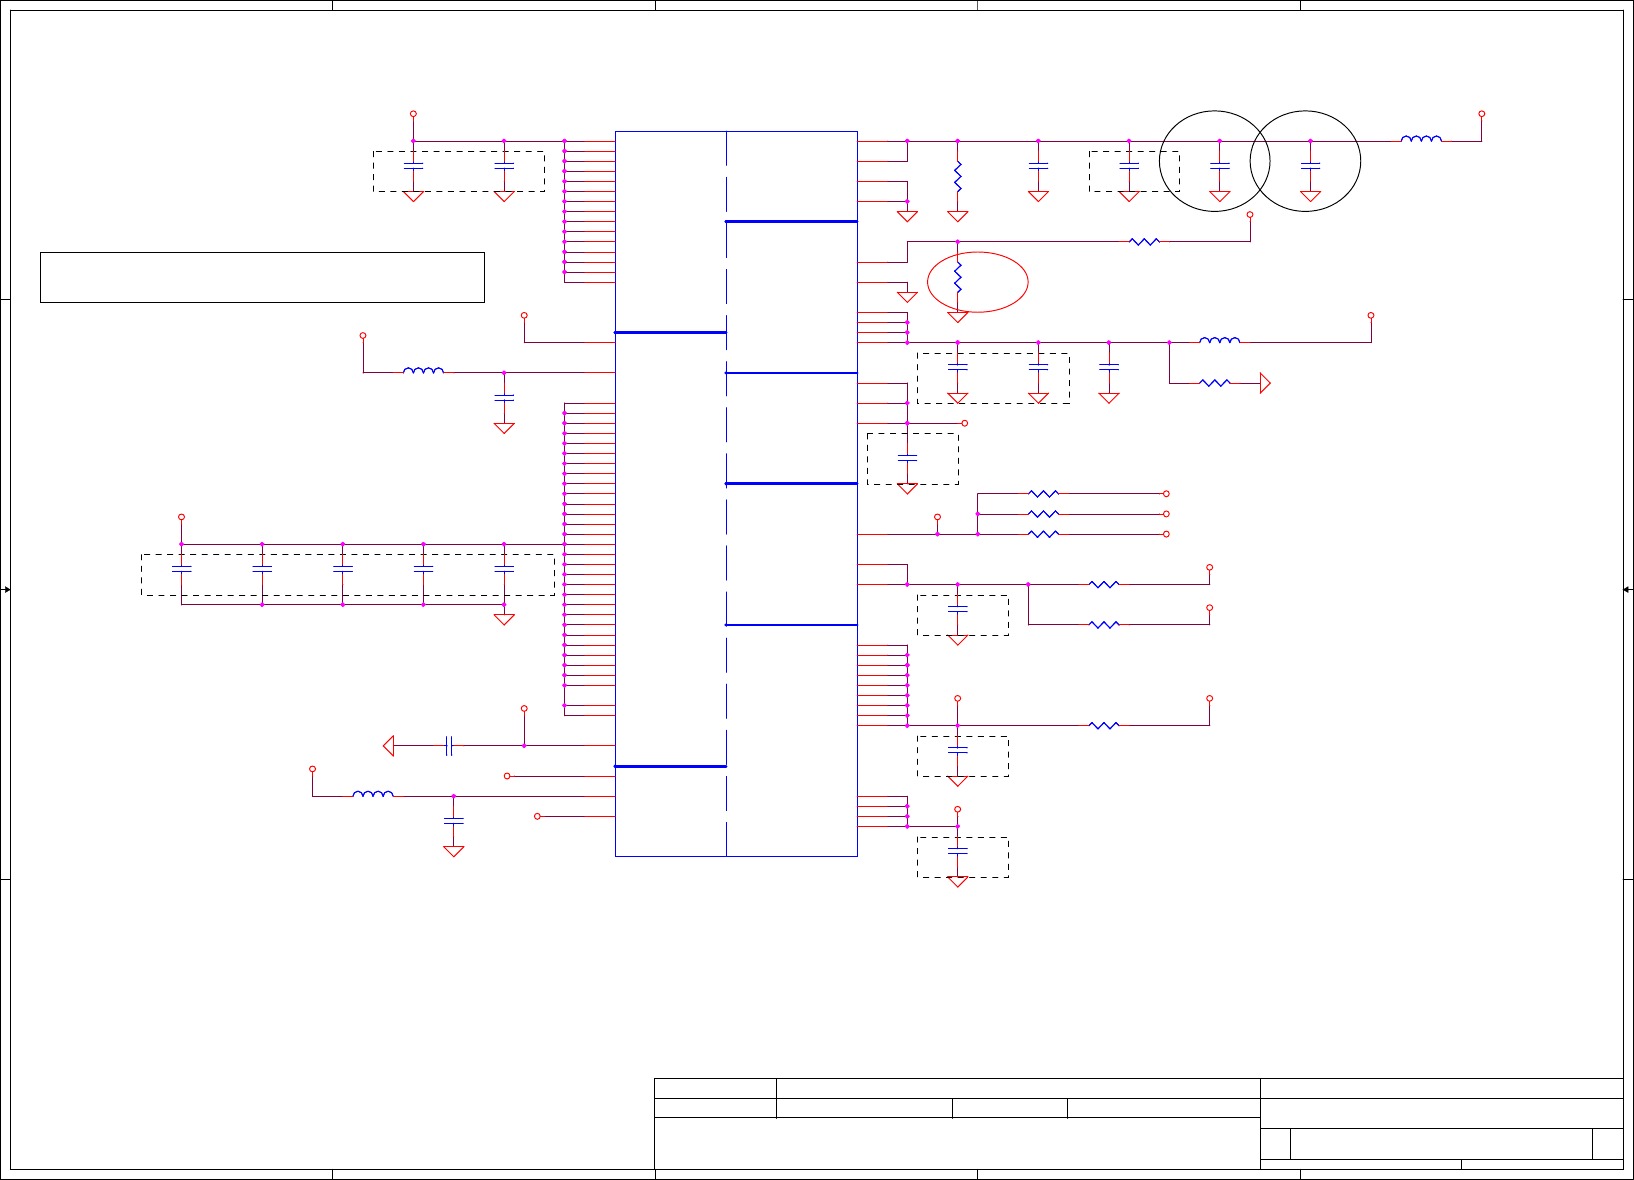Click the right-pointing arrow symbol after the resistor

pyautogui.click(x=1265, y=383)
